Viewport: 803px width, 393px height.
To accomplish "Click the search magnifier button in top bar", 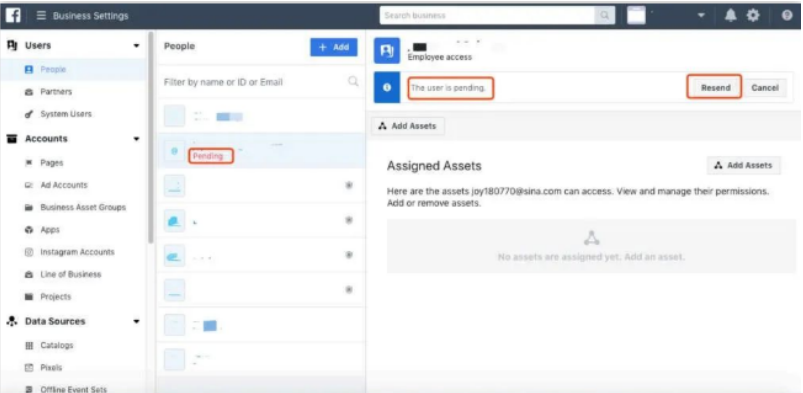I will coord(605,15).
